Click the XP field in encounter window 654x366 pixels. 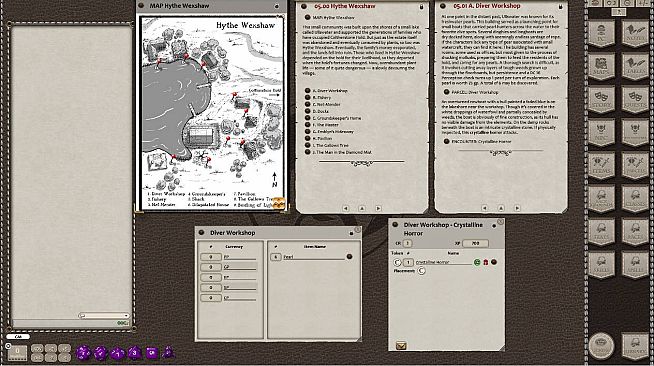[x=475, y=243]
